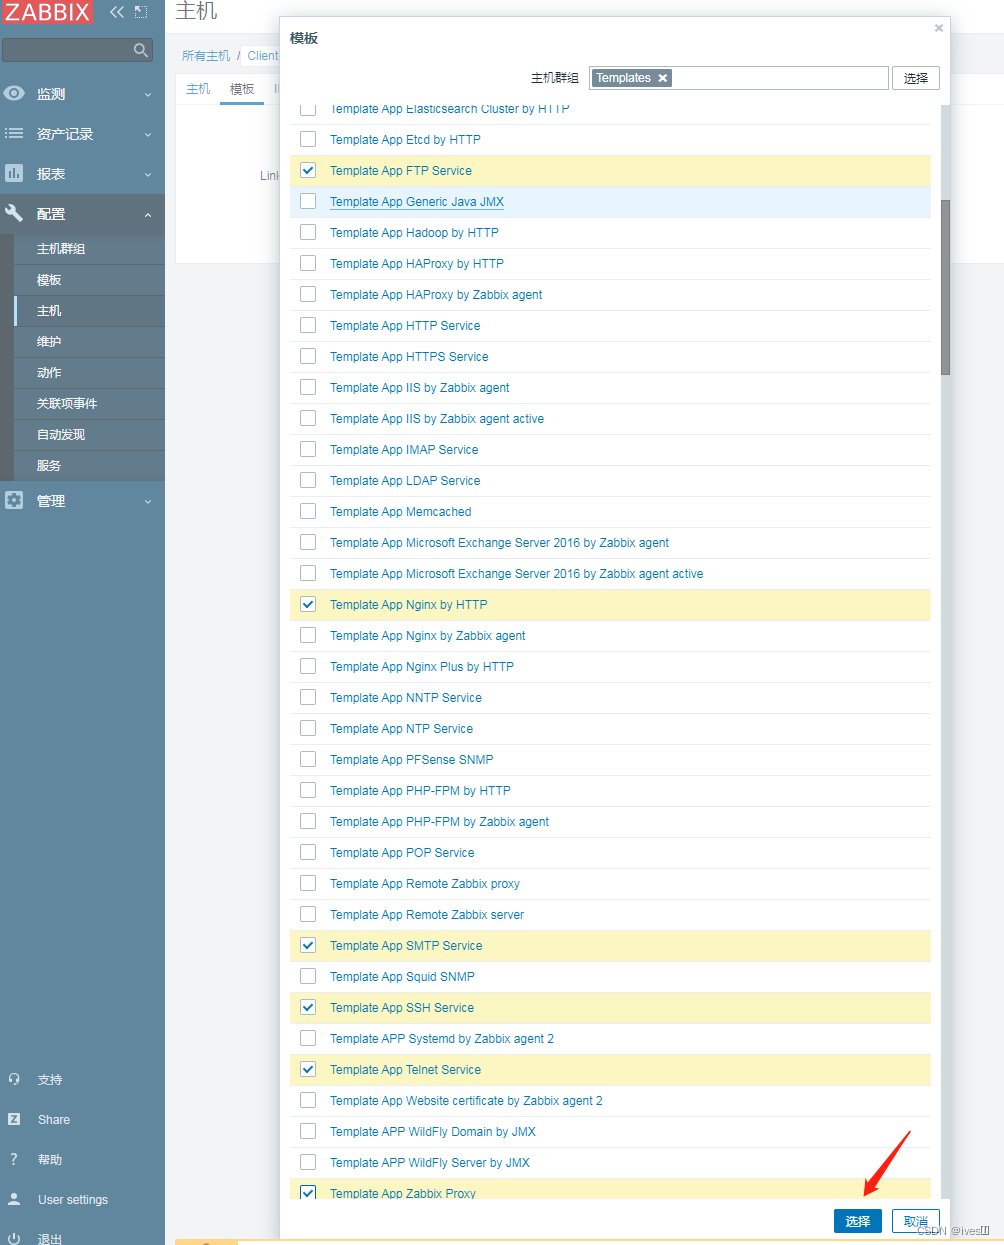Click the sidebar search magnifier icon
1004x1245 pixels.
coord(141,50)
